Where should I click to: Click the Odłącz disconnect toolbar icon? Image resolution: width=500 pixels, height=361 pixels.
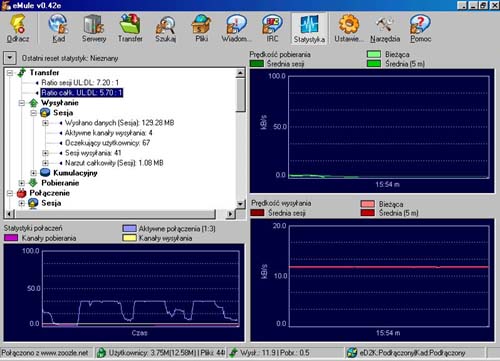click(x=18, y=24)
